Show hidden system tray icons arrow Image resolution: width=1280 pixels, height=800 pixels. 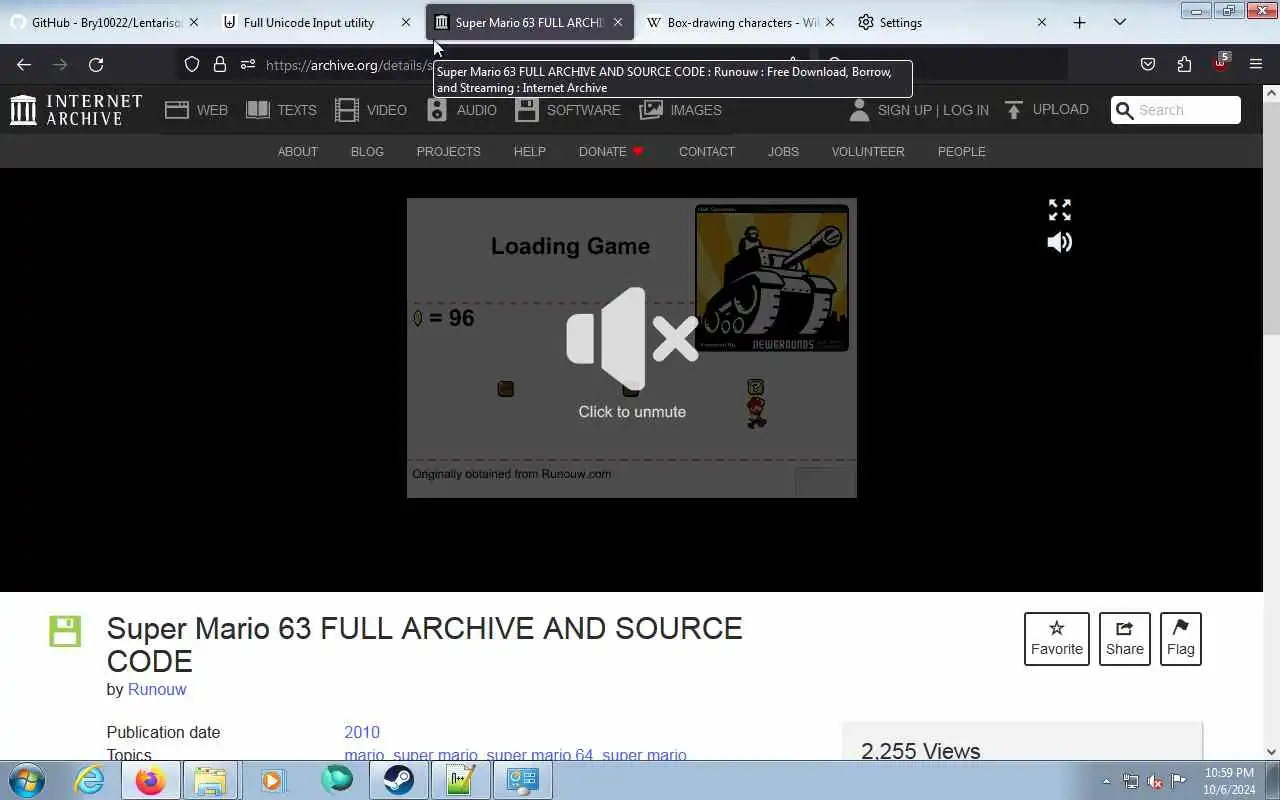point(1106,781)
